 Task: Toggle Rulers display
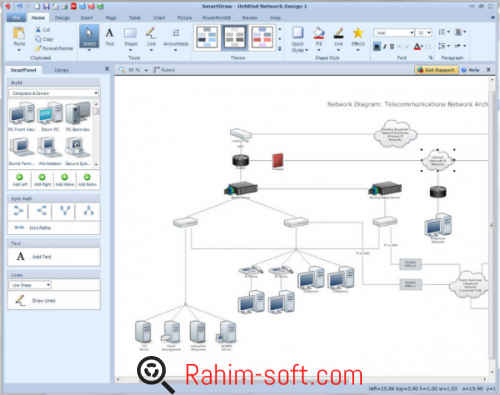point(164,70)
